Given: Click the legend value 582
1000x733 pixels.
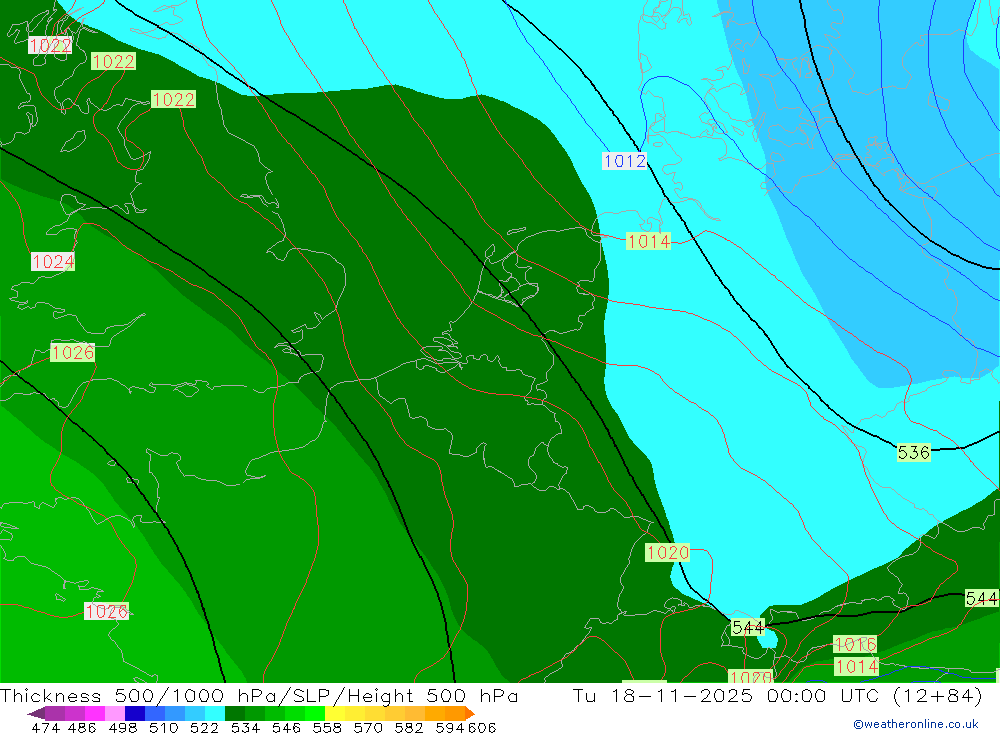Looking at the screenshot, I should (408, 727).
